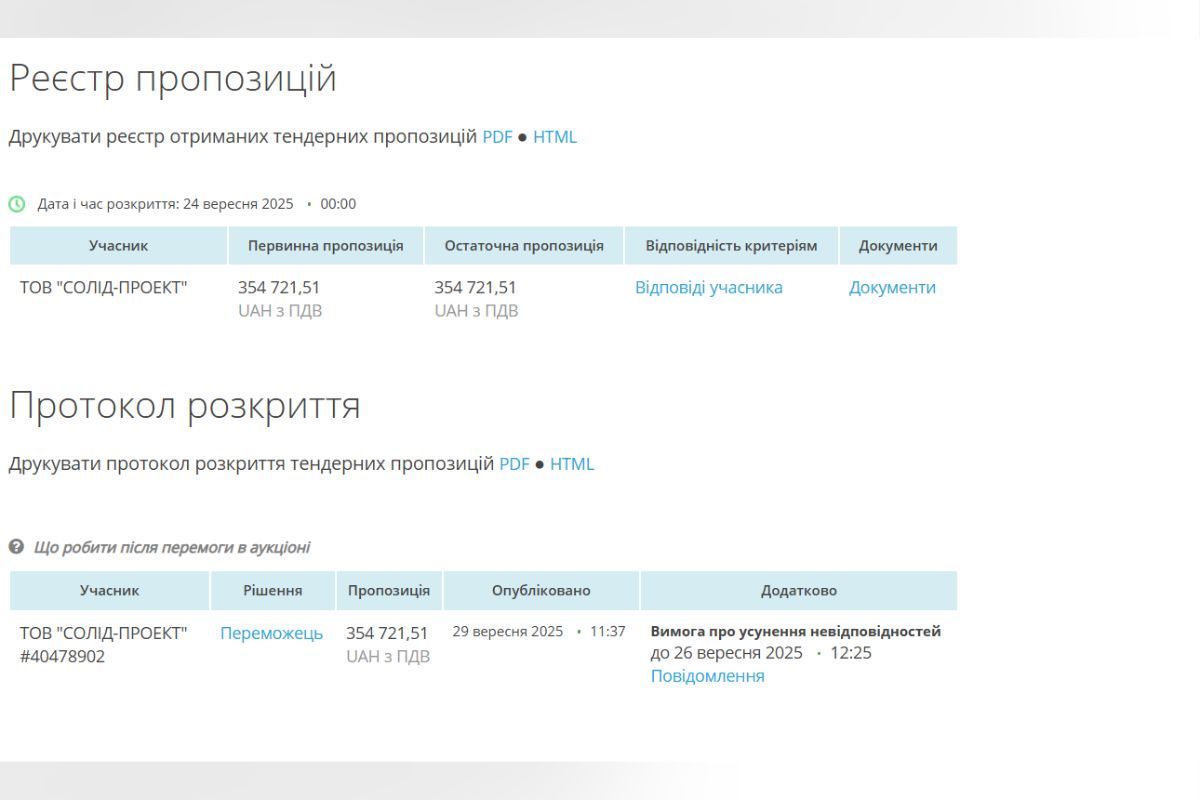Open the 'Документи' link in the СОЛІД-ПРОЕКТ row
This screenshot has height=800, width=1200.
coord(892,288)
